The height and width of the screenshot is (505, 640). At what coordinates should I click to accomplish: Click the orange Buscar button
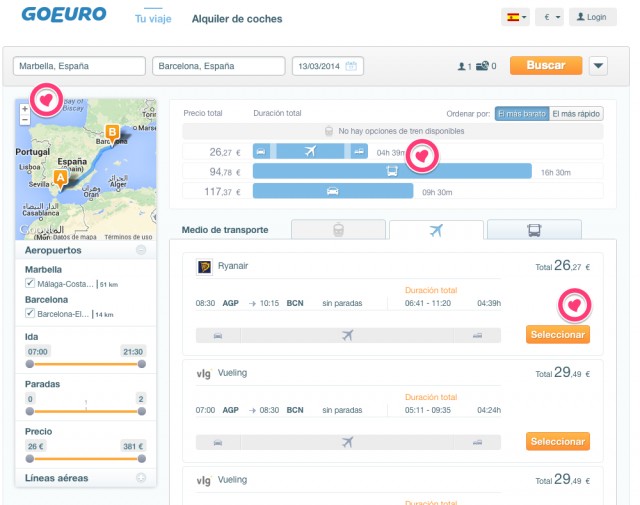tap(546, 65)
